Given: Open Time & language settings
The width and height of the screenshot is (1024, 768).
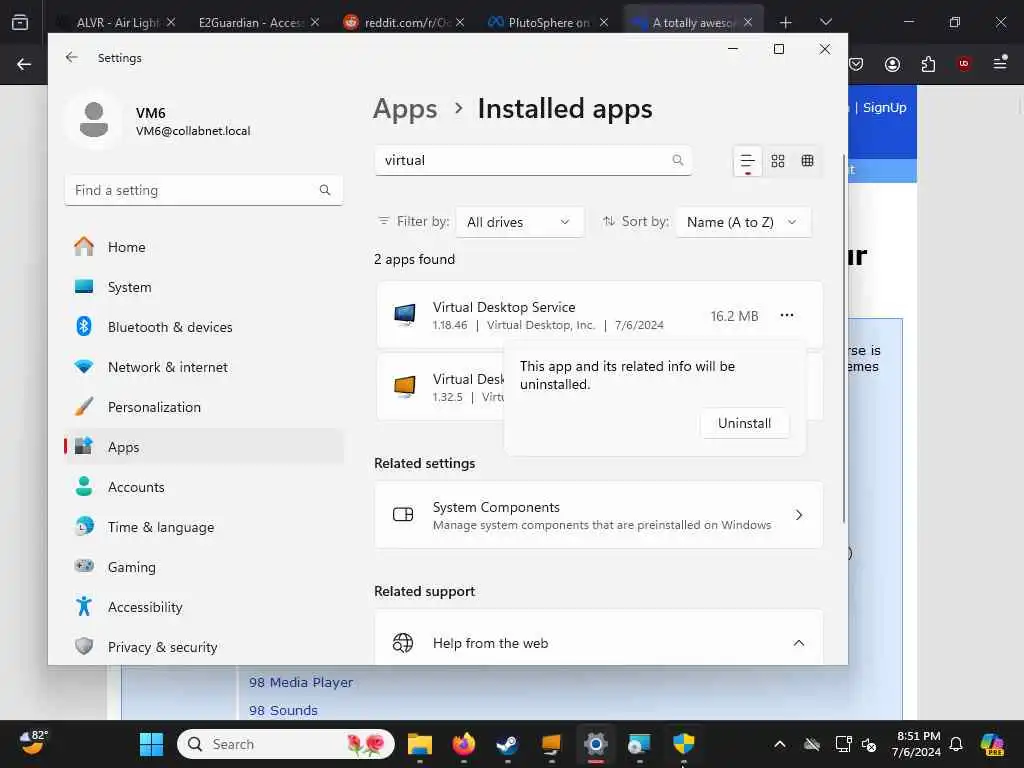Looking at the screenshot, I should coord(204,527).
